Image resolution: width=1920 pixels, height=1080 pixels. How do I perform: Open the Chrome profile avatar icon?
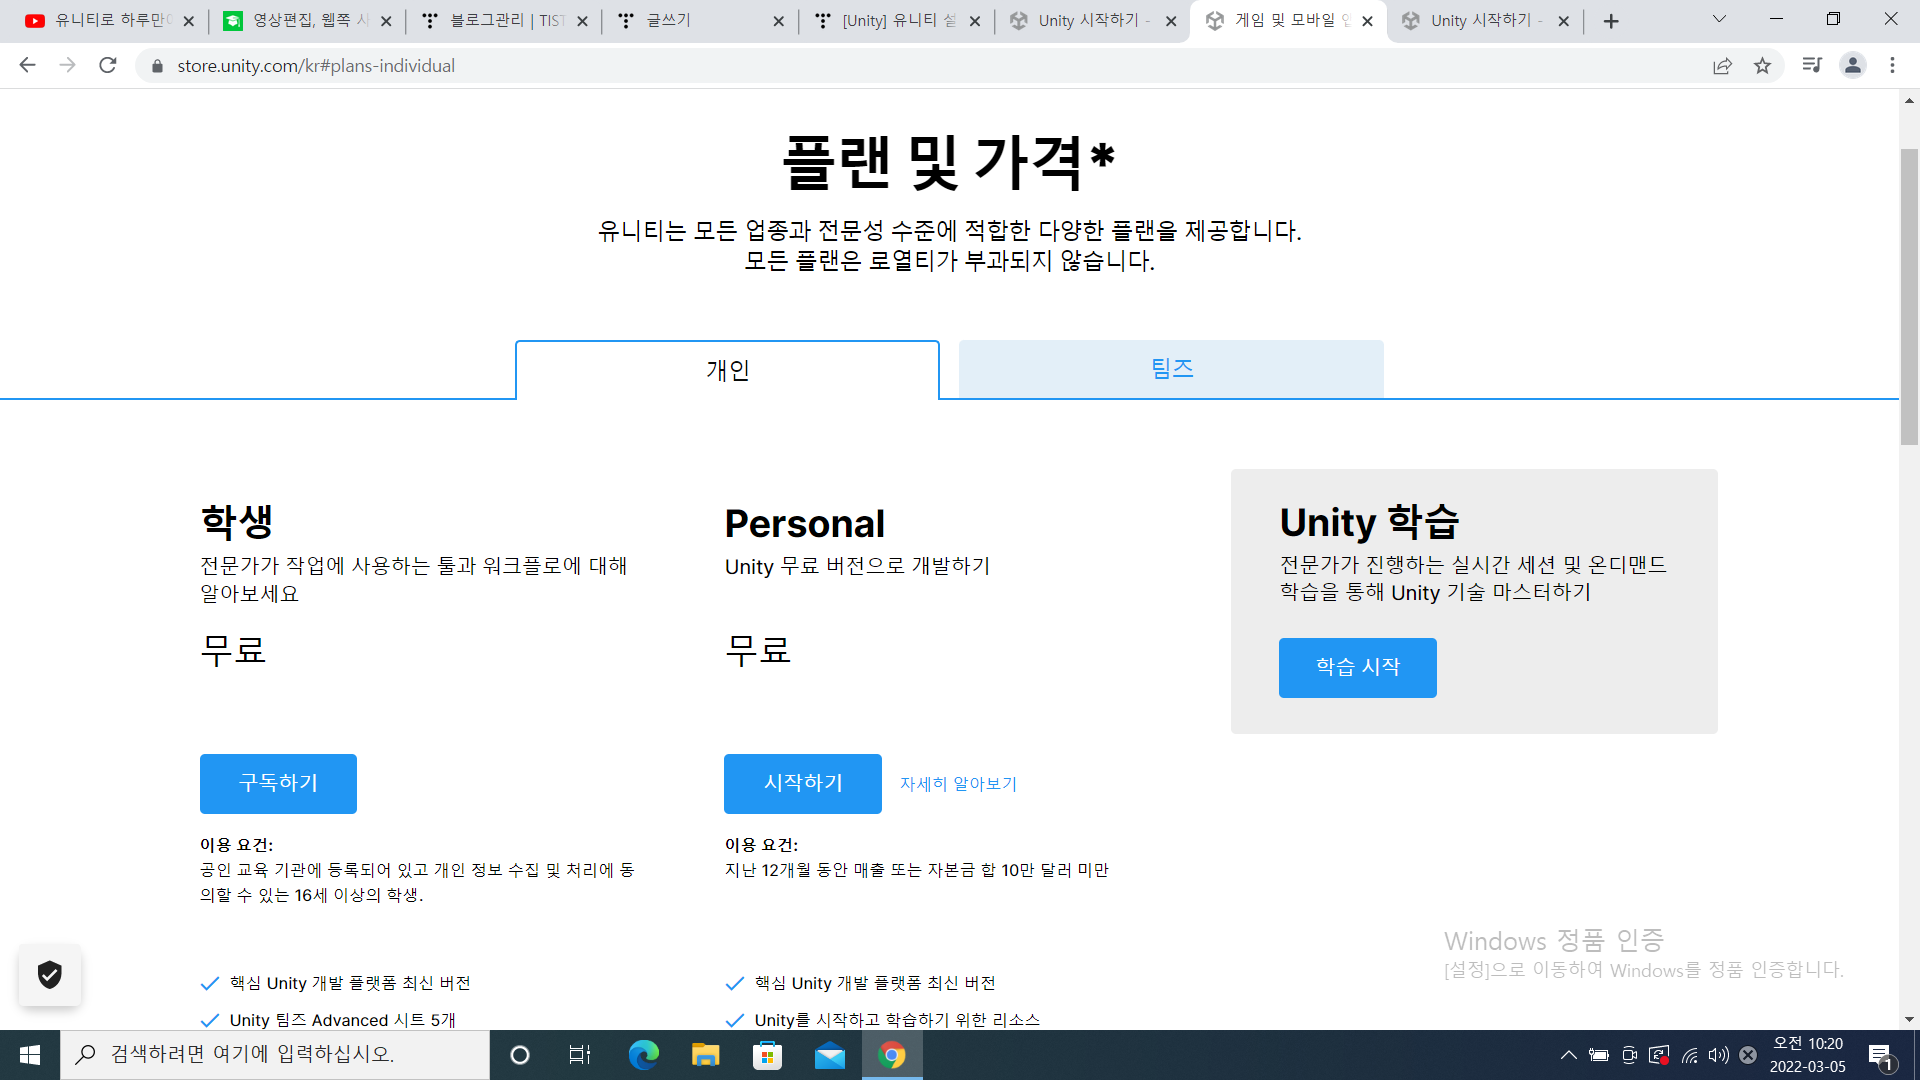[1852, 66]
